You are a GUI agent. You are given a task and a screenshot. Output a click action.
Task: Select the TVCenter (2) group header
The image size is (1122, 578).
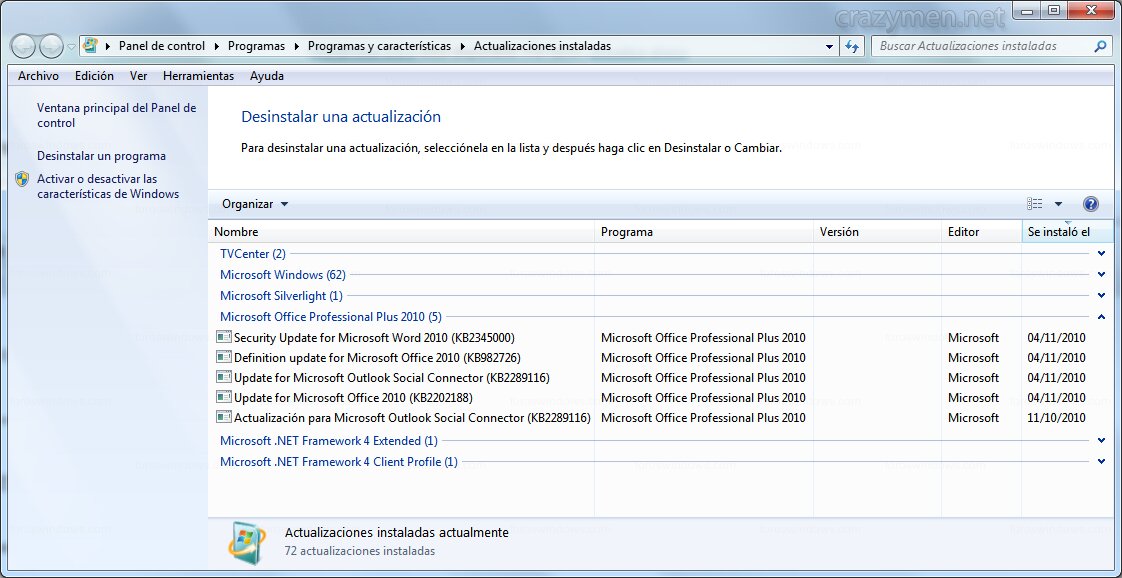point(253,254)
